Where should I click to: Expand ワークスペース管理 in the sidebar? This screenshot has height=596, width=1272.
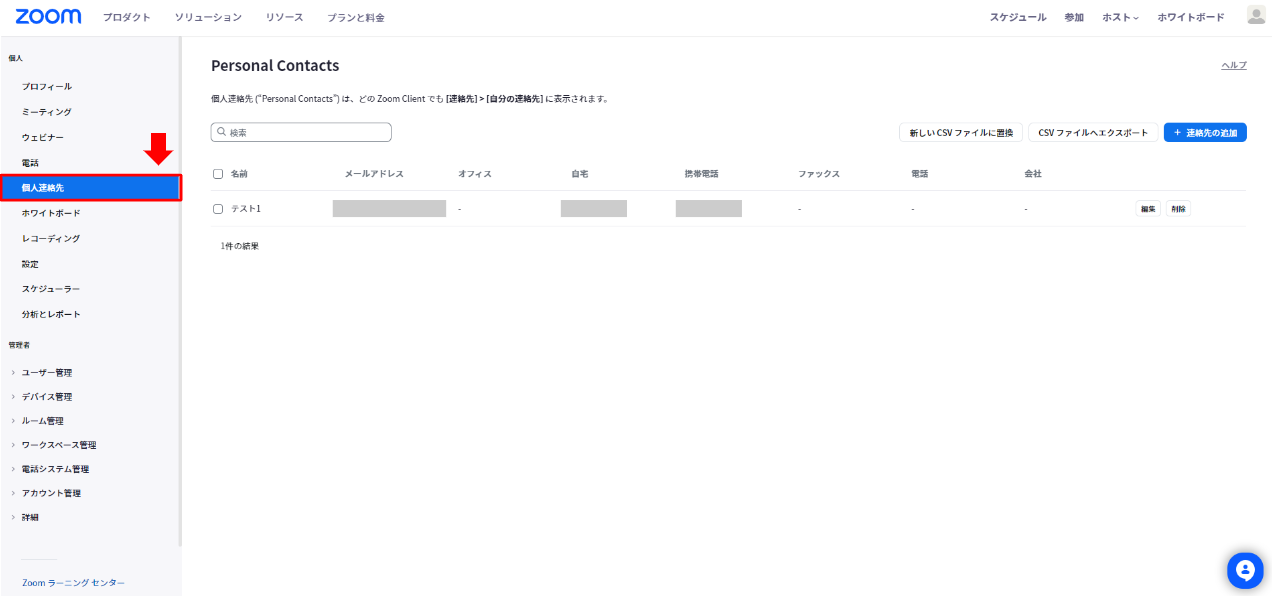point(58,444)
